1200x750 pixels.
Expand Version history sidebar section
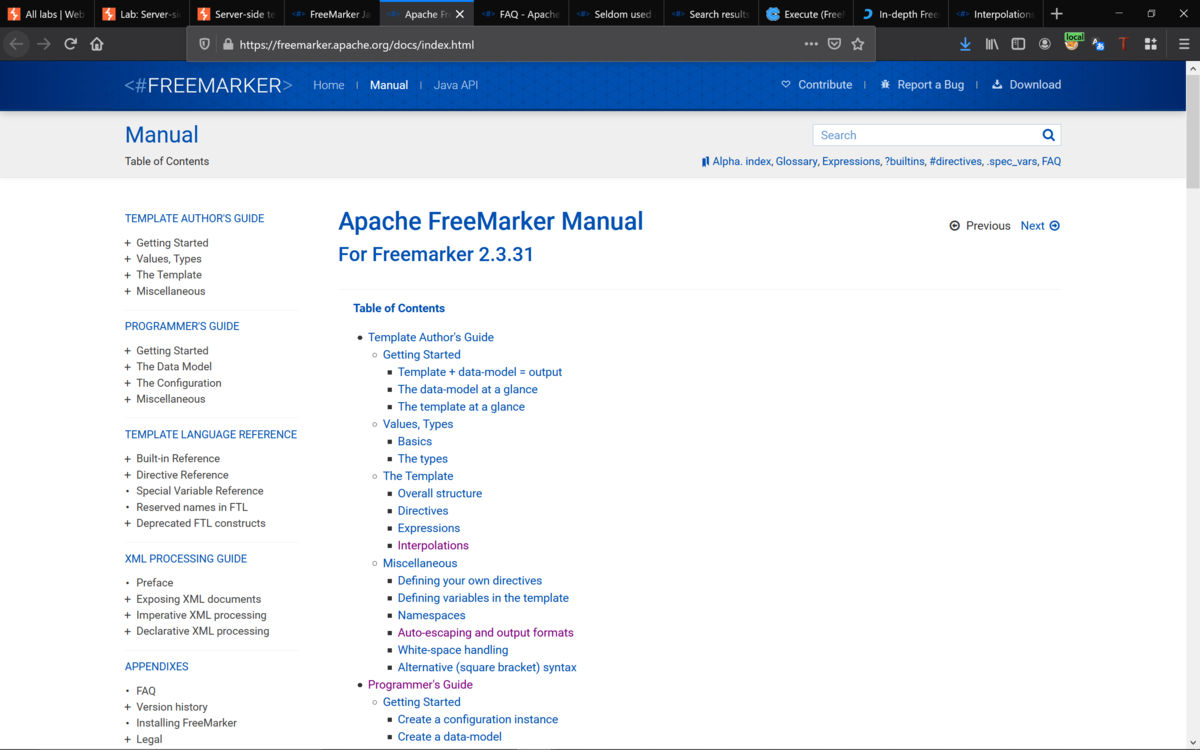coord(128,707)
